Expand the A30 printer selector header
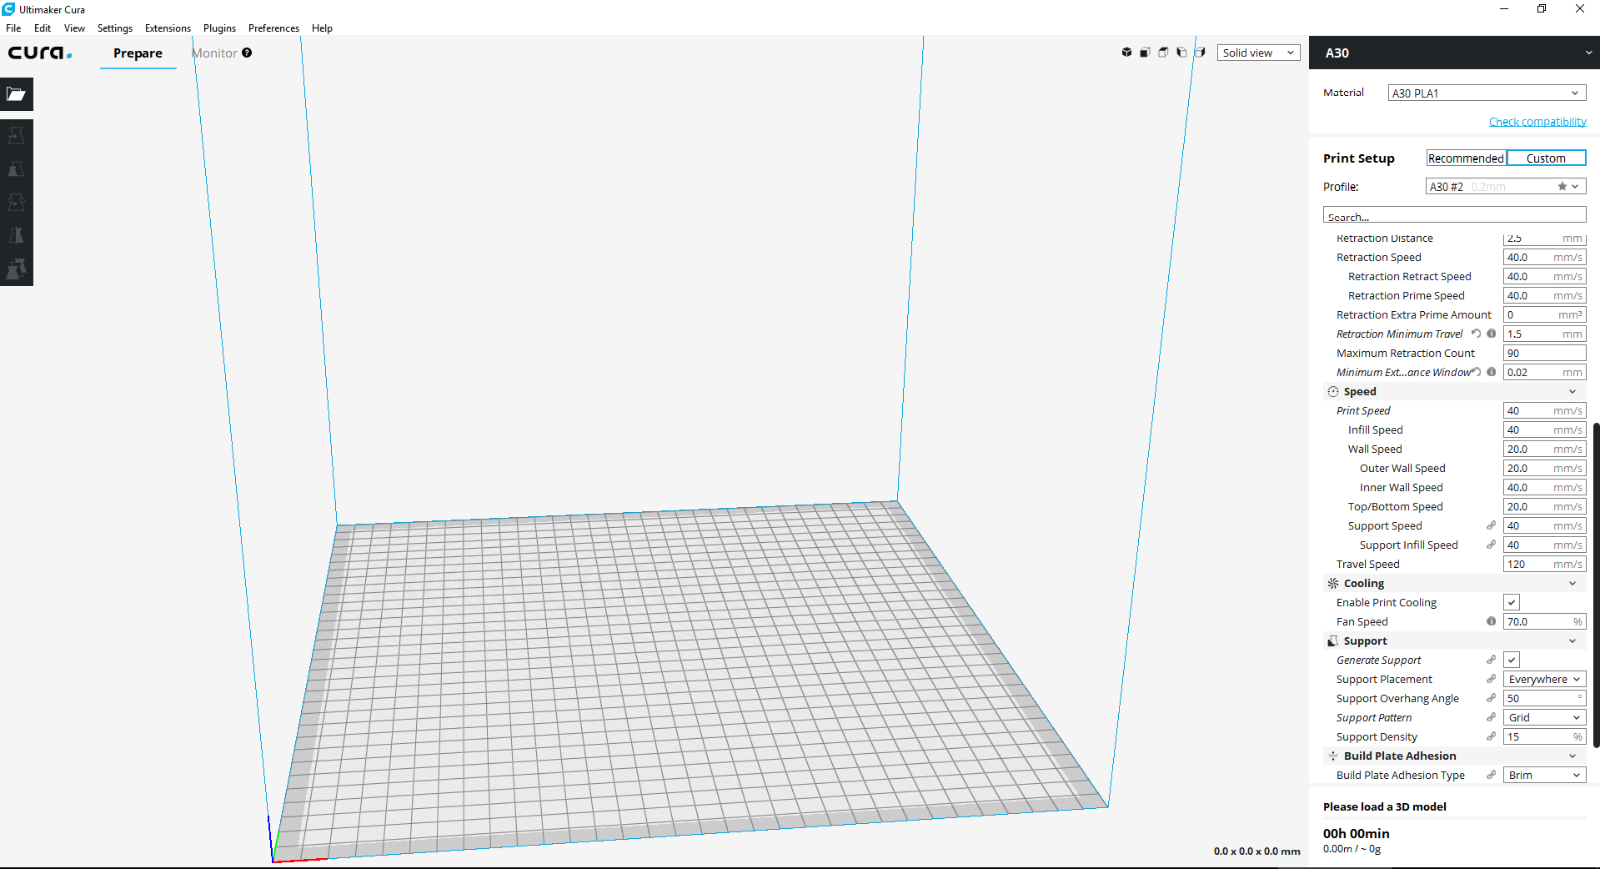 pyautogui.click(x=1454, y=53)
